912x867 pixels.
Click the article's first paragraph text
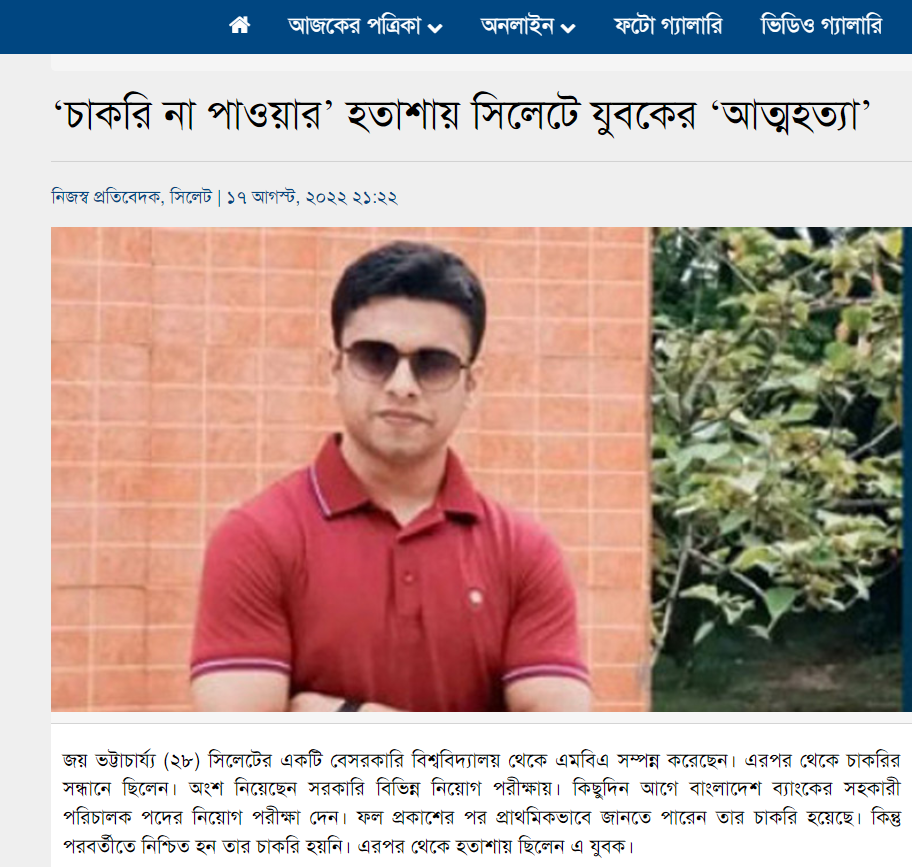(481, 803)
